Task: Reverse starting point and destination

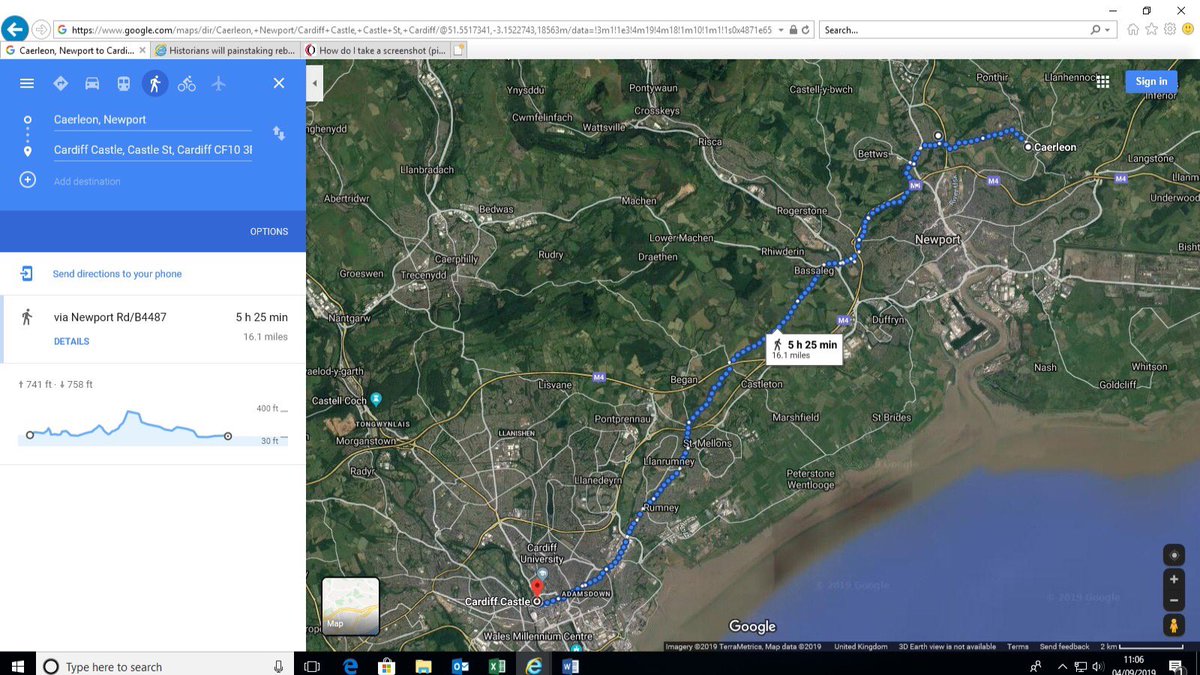Action: pyautogui.click(x=279, y=133)
